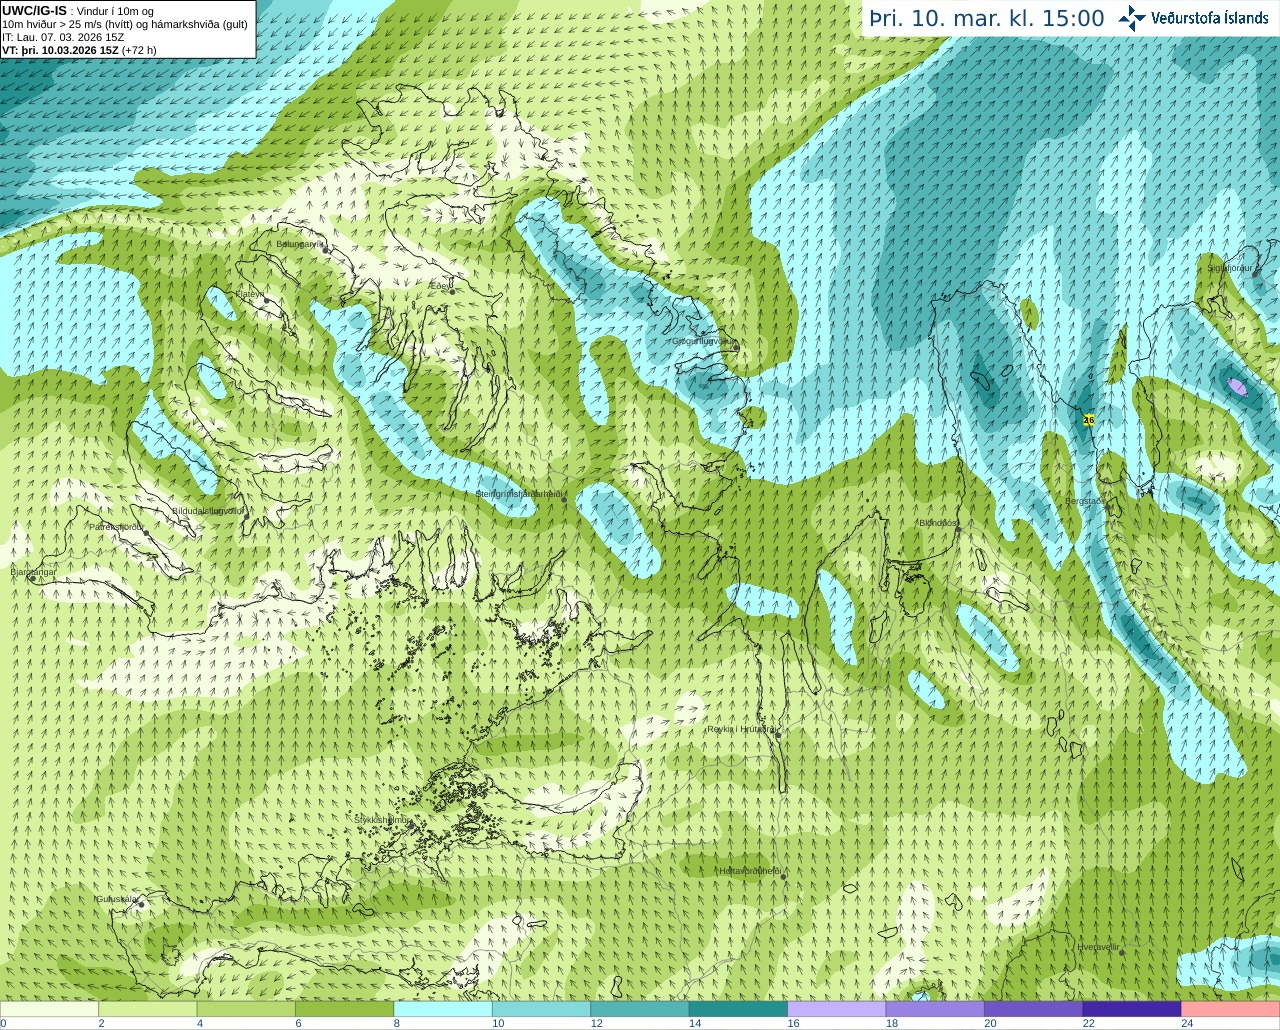Click the Bíldudalsflugvöllur station label
Viewport: 1280px width, 1030px height.
point(209,510)
